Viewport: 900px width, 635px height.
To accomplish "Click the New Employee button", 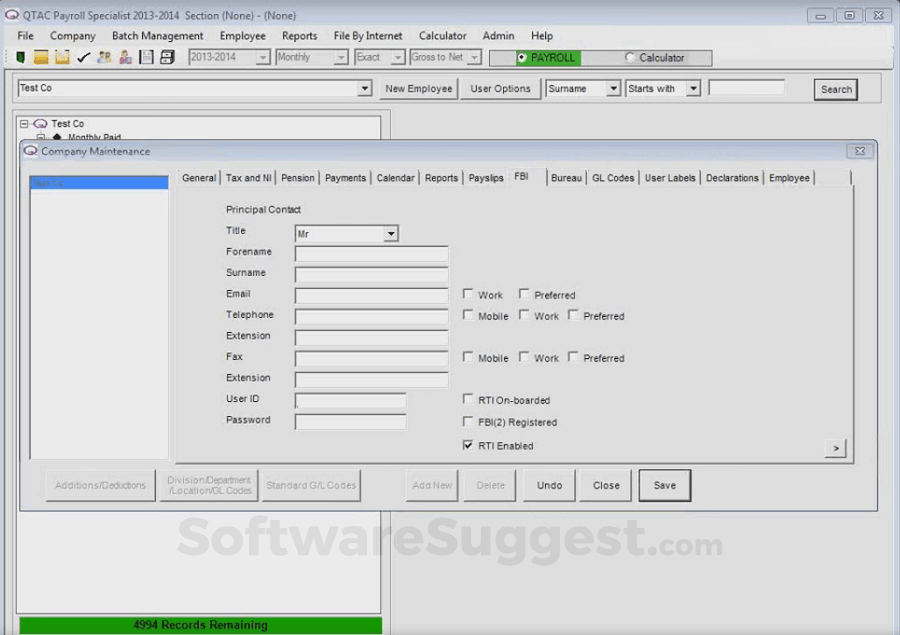I will click(418, 88).
